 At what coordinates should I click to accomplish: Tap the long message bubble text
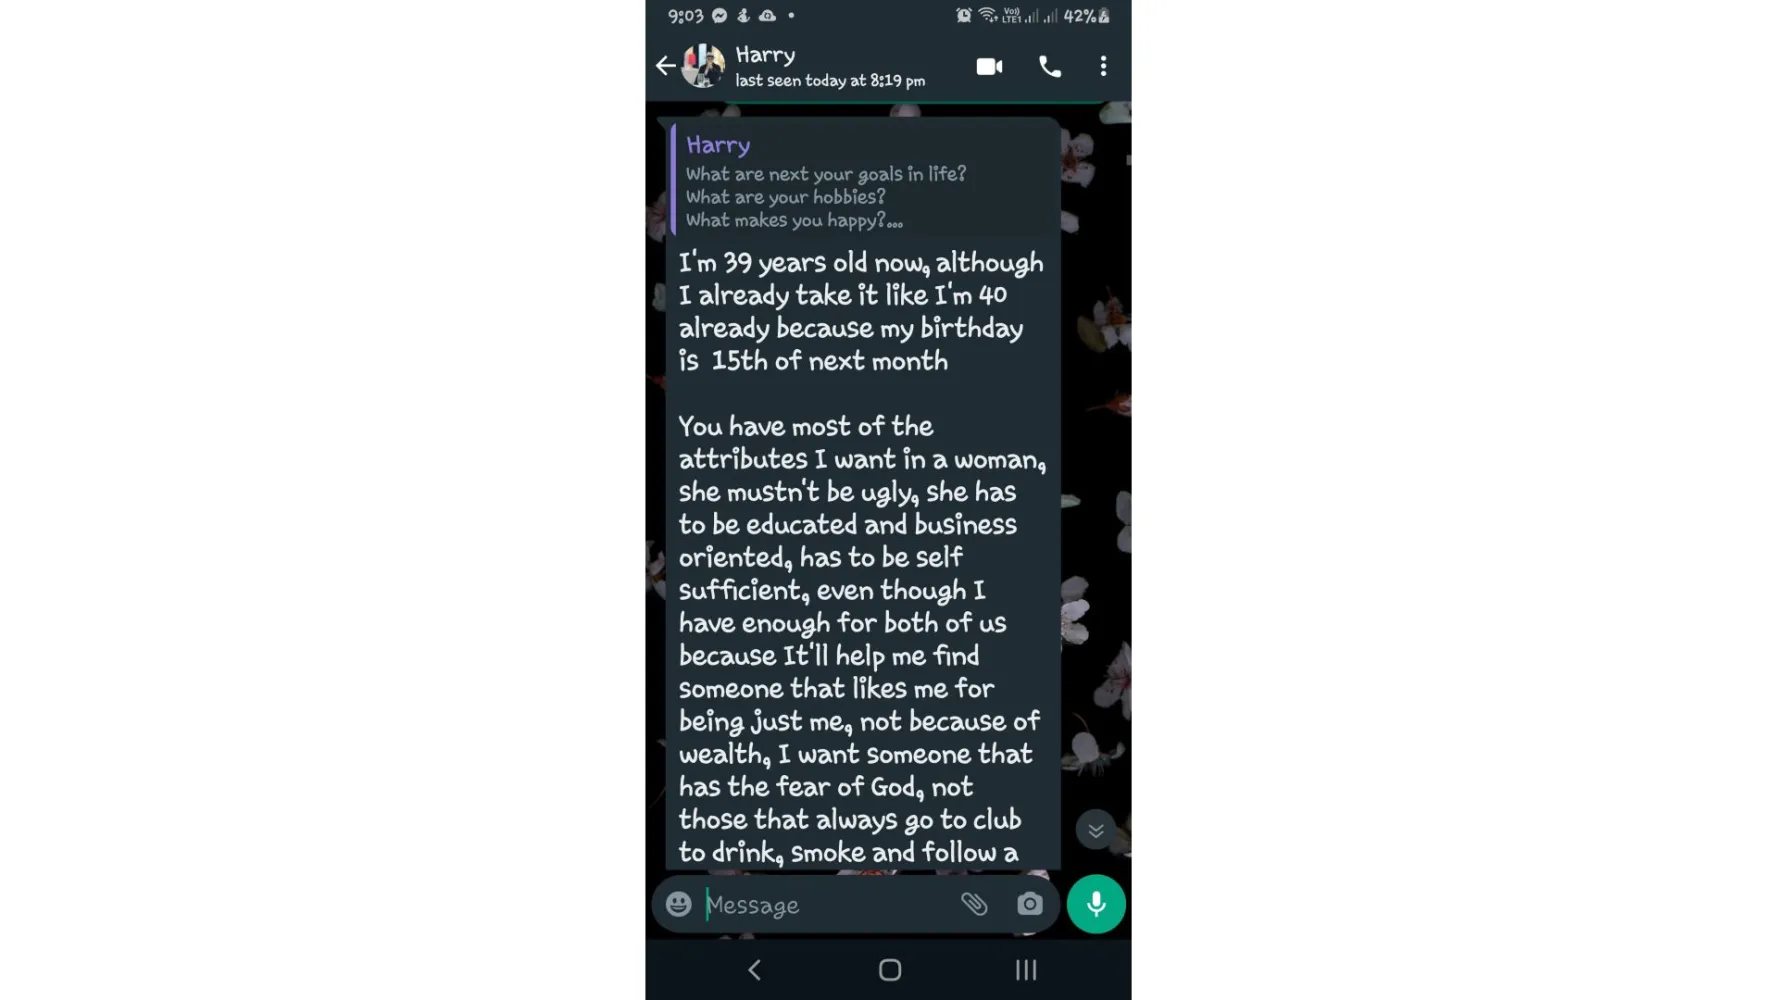[862, 556]
